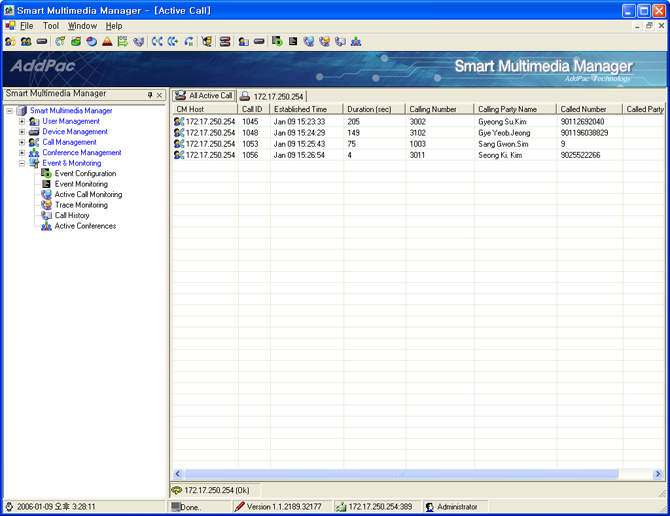Open Active Conferences in tree
The width and height of the screenshot is (670, 516).
pos(84,226)
